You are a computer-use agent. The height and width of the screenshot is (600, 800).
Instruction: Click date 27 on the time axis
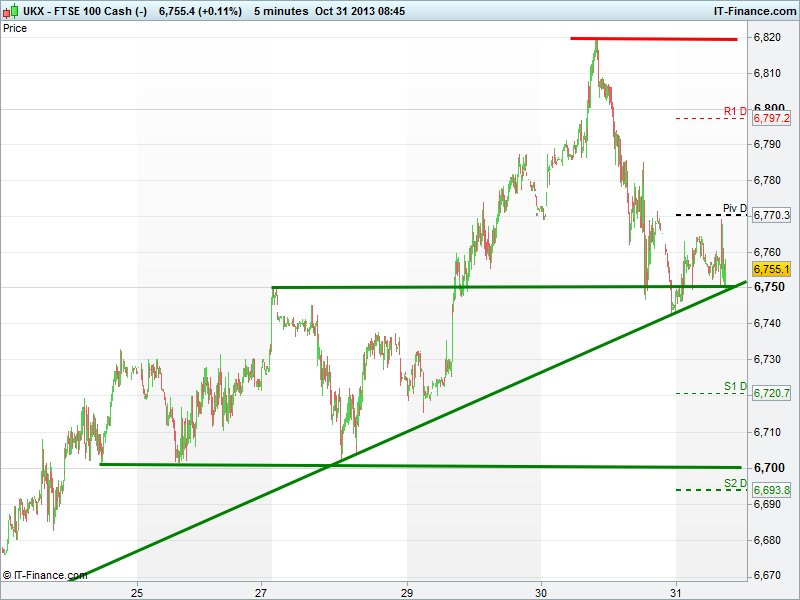261,593
